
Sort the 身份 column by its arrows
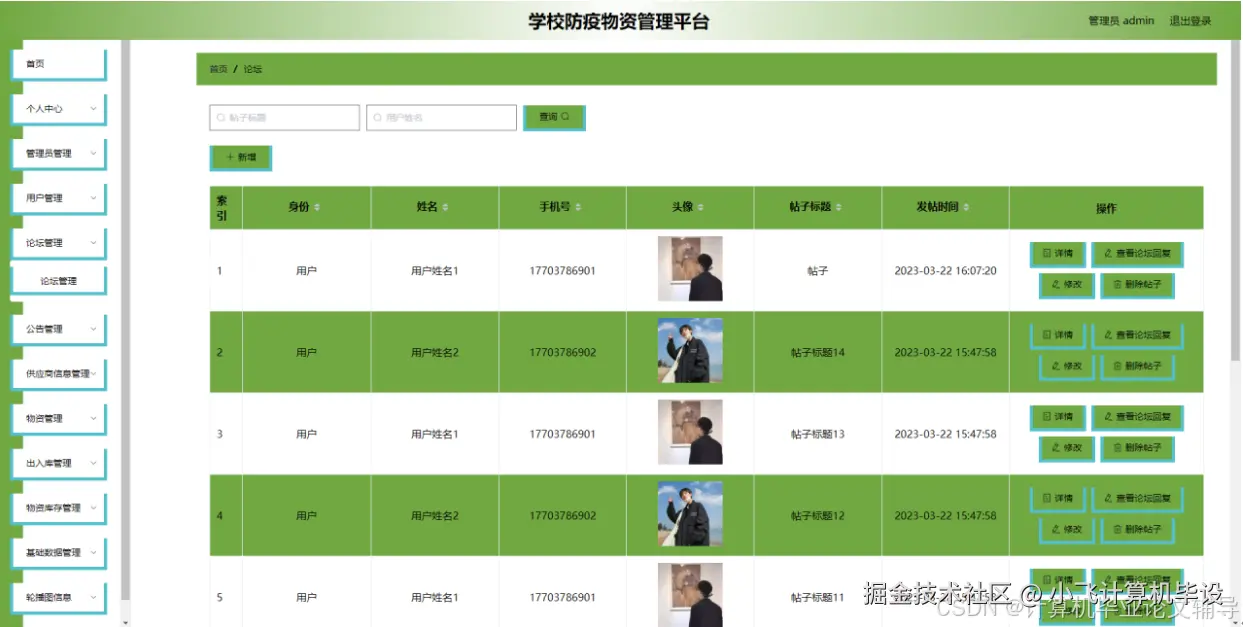click(317, 207)
